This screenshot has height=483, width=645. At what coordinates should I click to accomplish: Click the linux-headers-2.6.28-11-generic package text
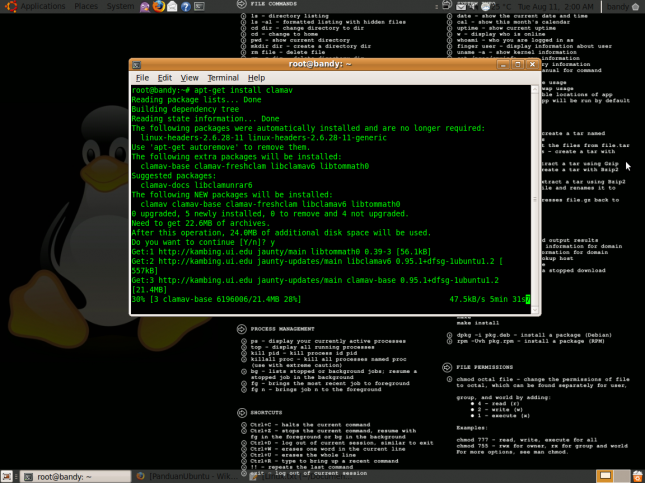[317, 138]
